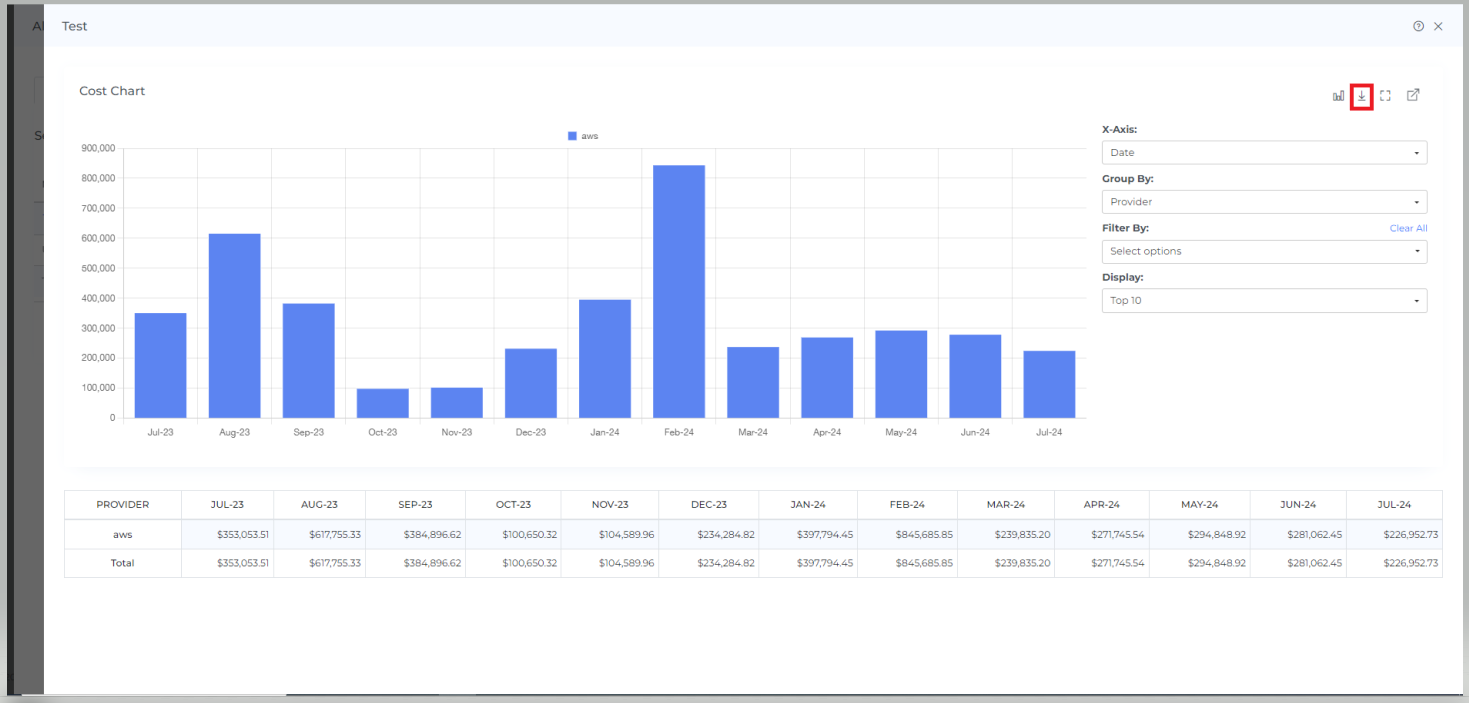Close the Test dialog

coord(1438,27)
